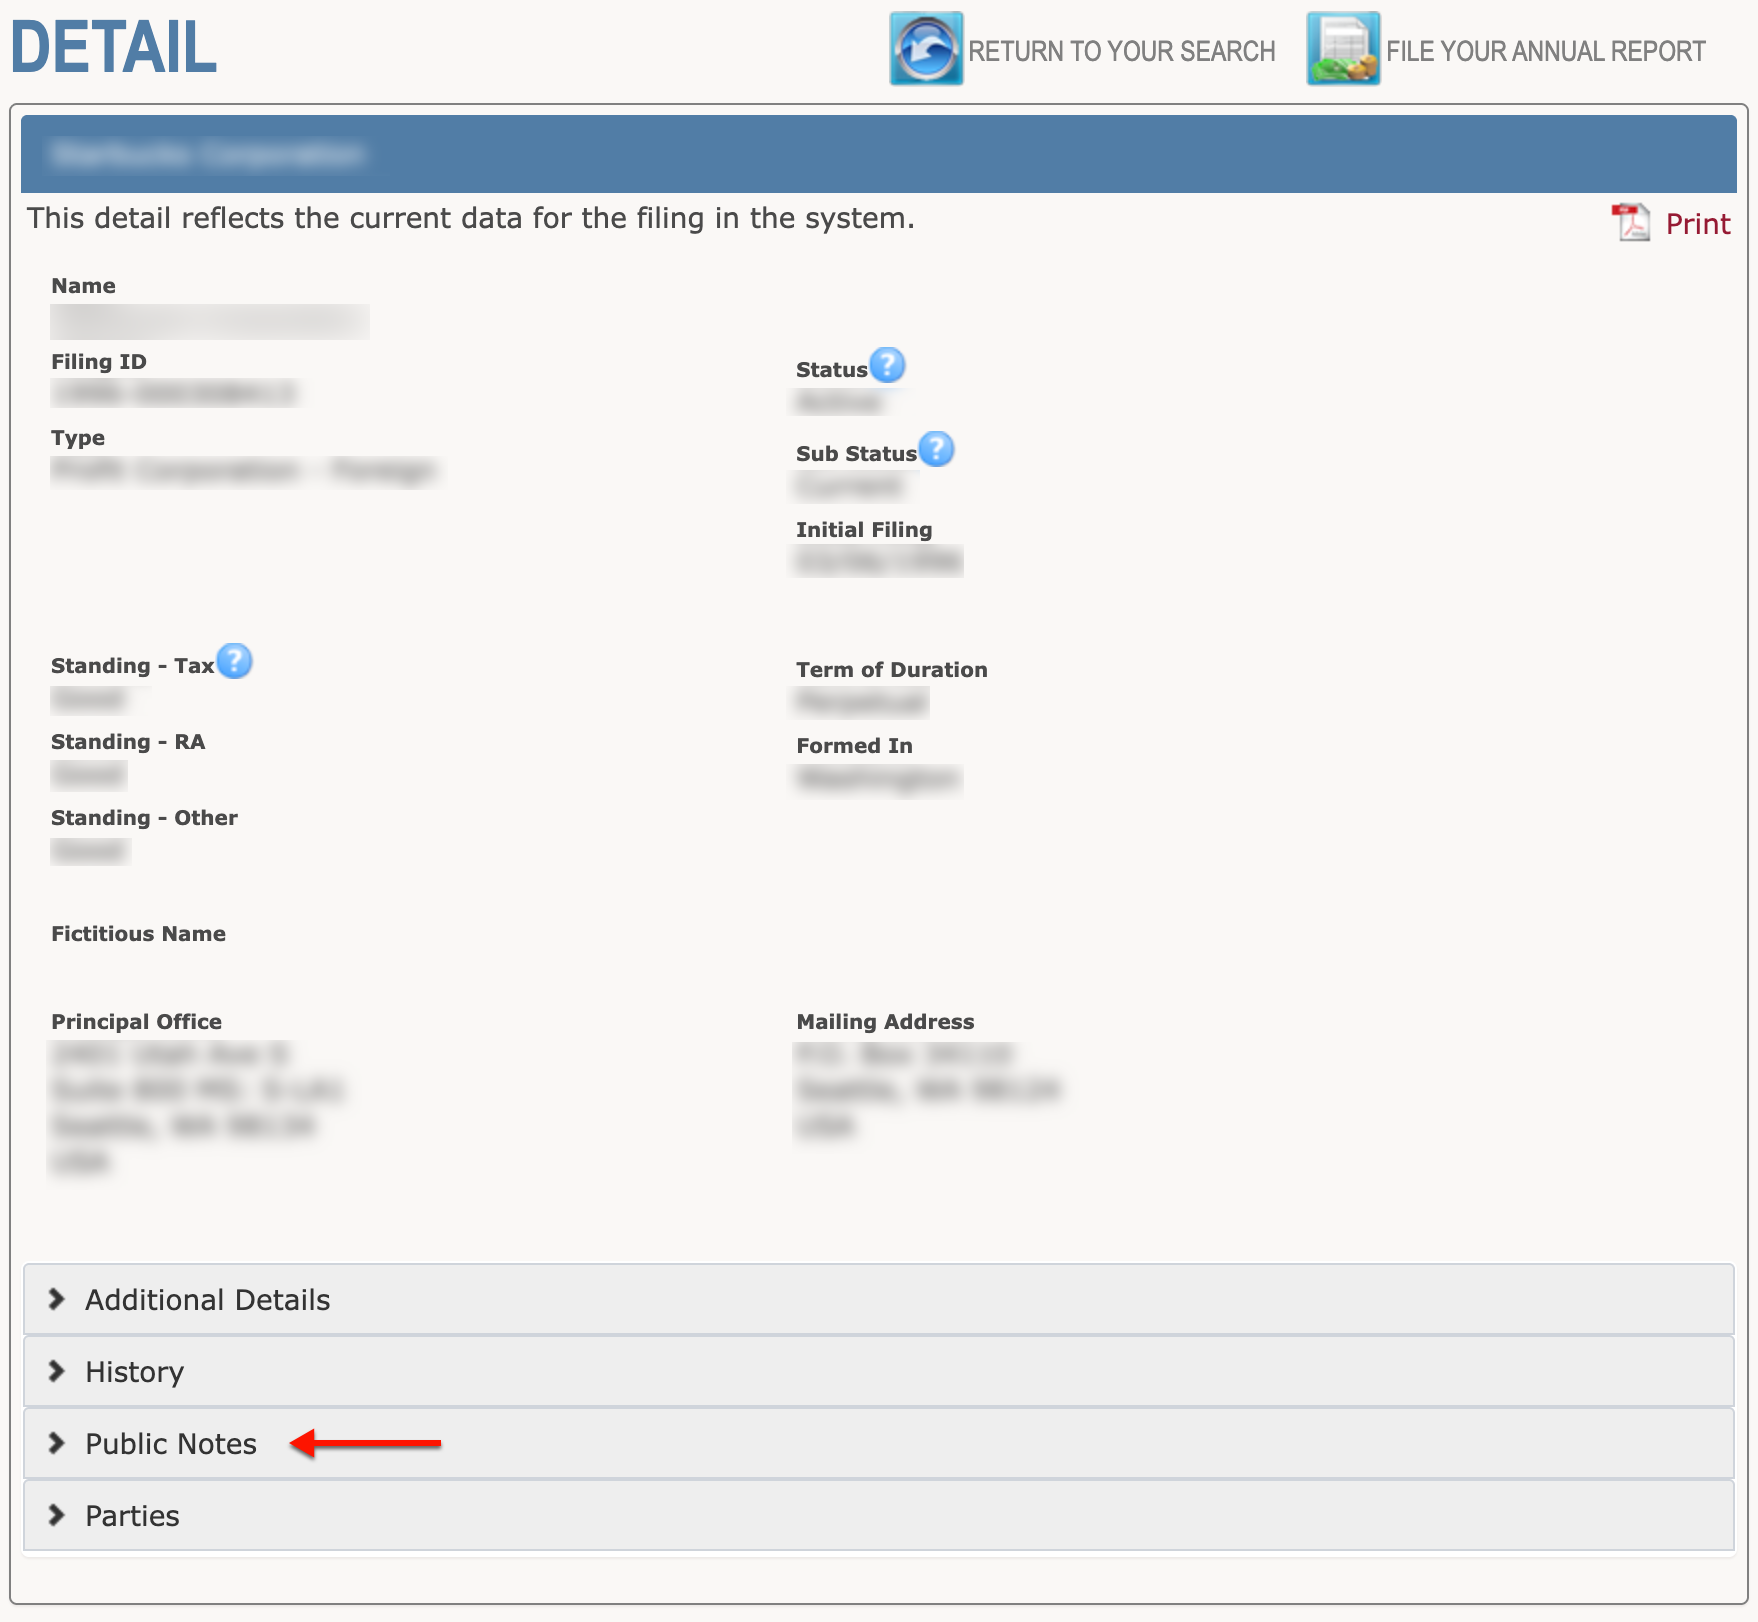Open the Standing - Tax help icon

tap(234, 662)
